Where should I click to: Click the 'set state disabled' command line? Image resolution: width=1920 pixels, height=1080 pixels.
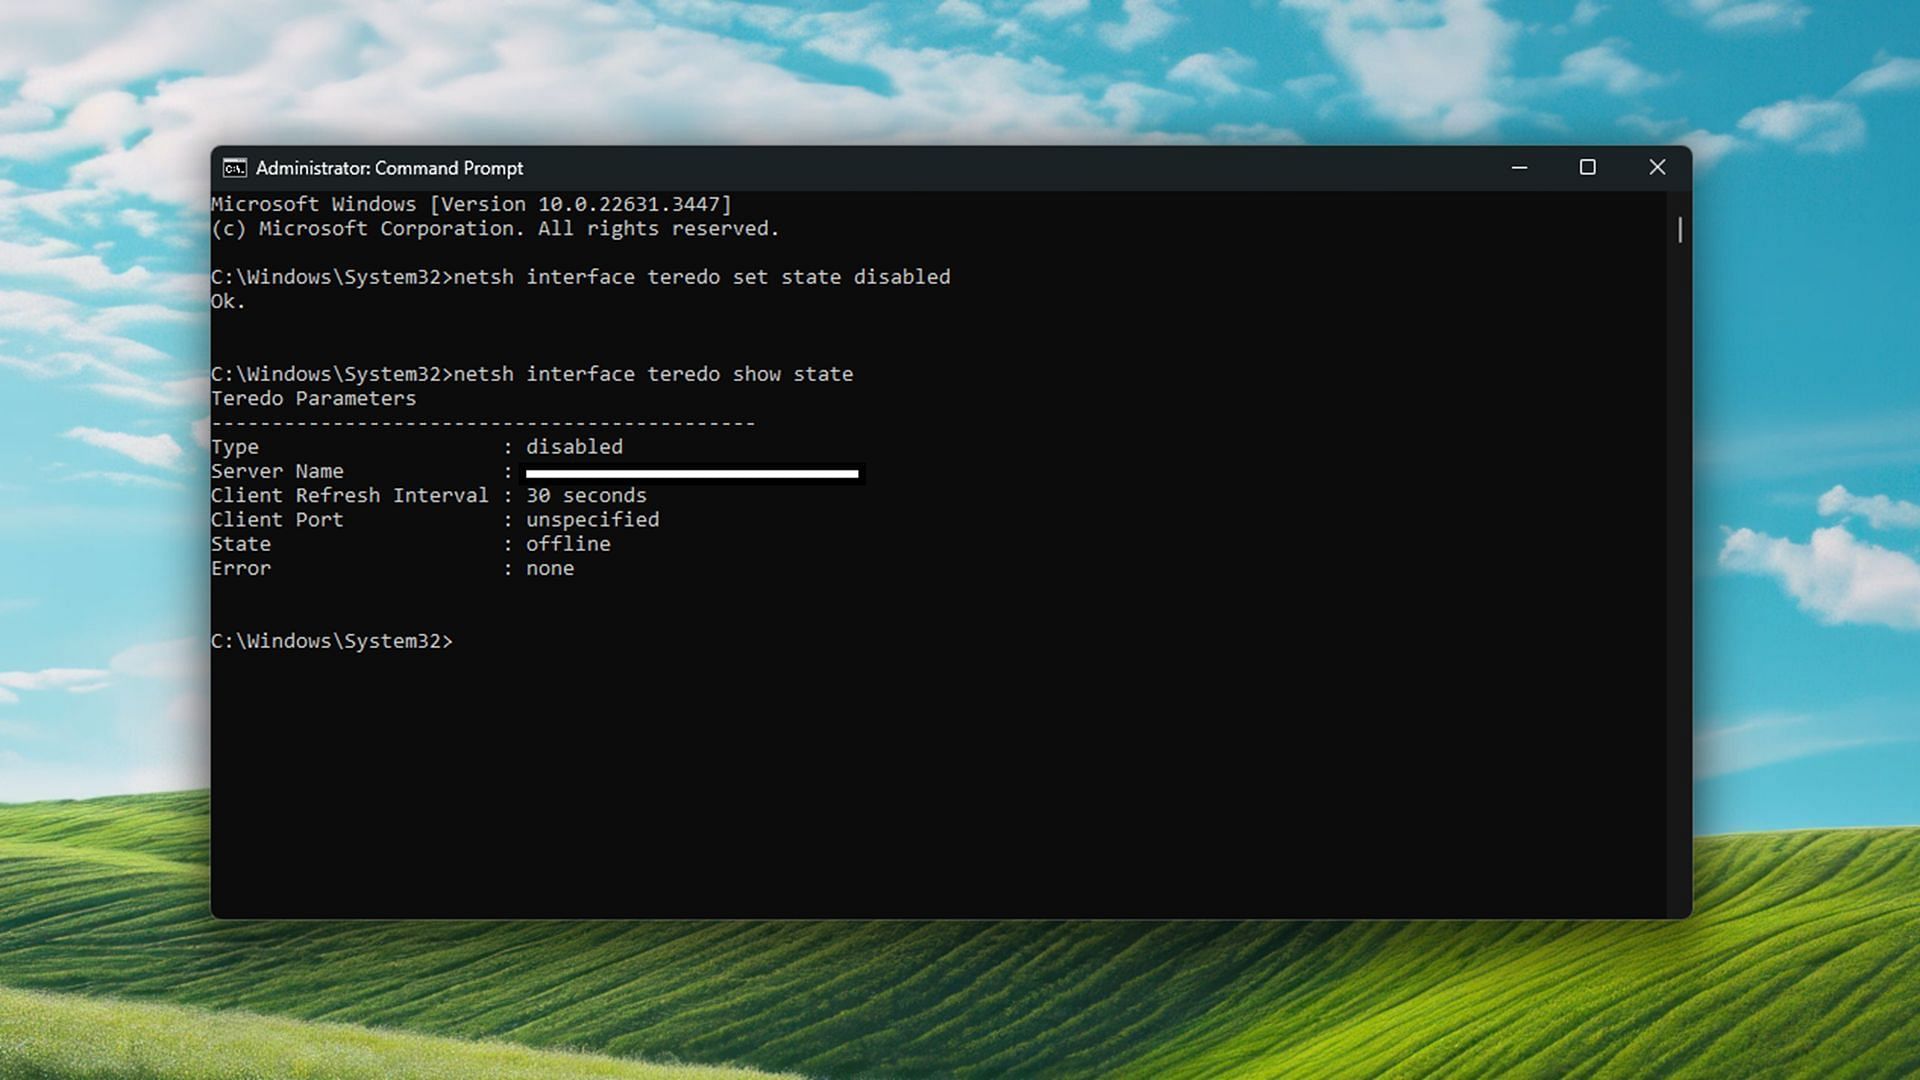coord(700,277)
